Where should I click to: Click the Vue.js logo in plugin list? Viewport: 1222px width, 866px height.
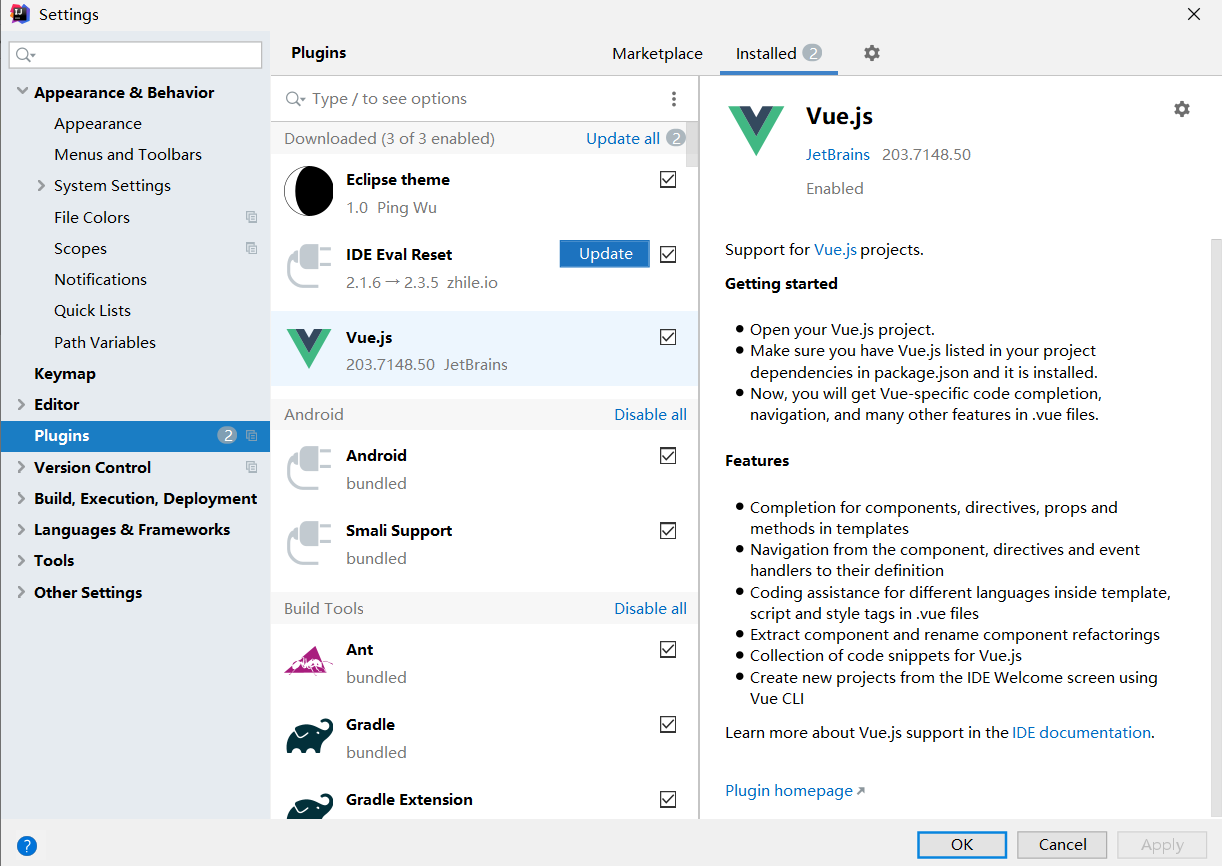(x=308, y=348)
